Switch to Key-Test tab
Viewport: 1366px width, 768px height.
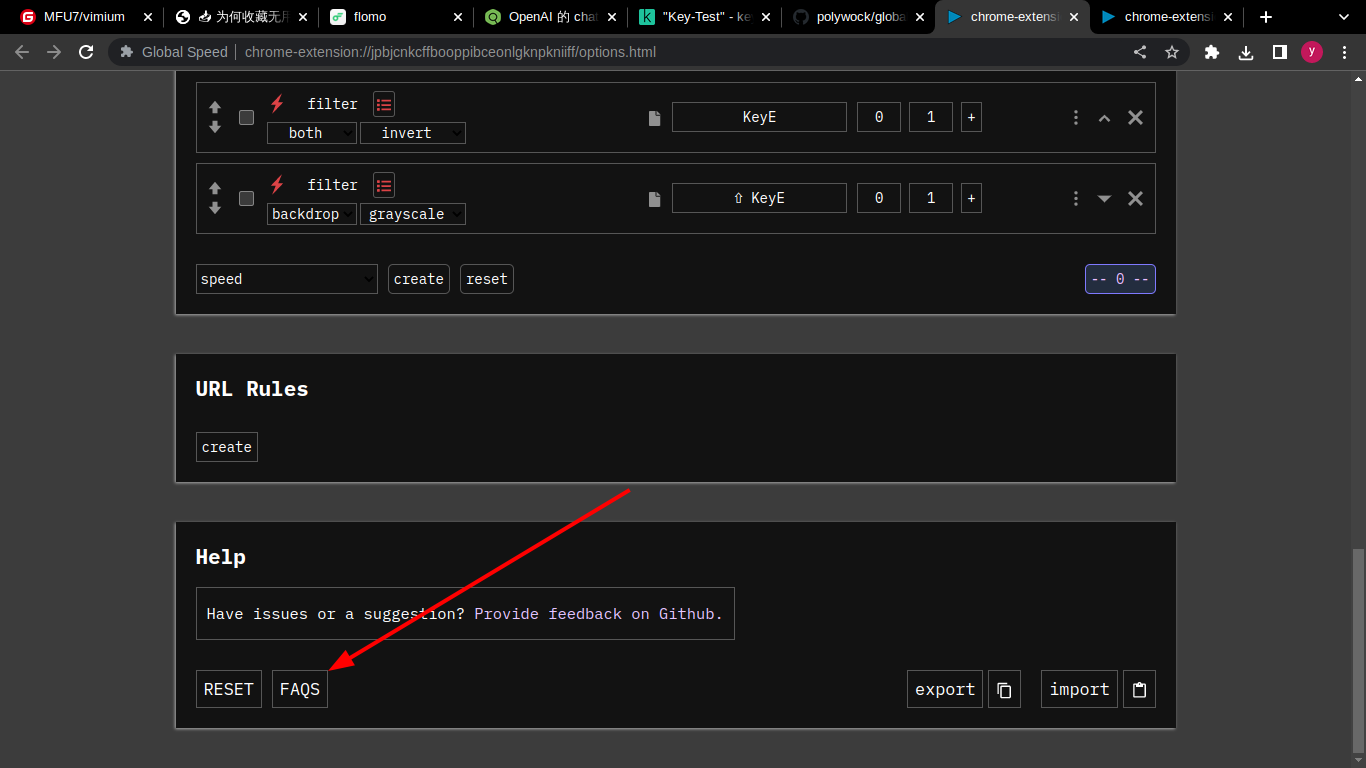(705, 17)
